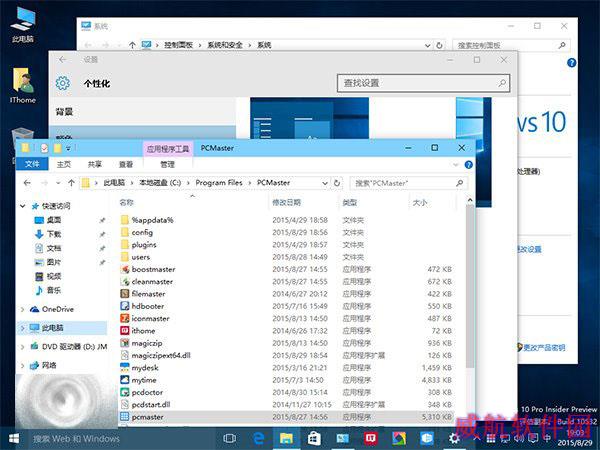Screen dimensions: 600x450
Task: Open the plugins folder icon
Action: [x=125, y=245]
